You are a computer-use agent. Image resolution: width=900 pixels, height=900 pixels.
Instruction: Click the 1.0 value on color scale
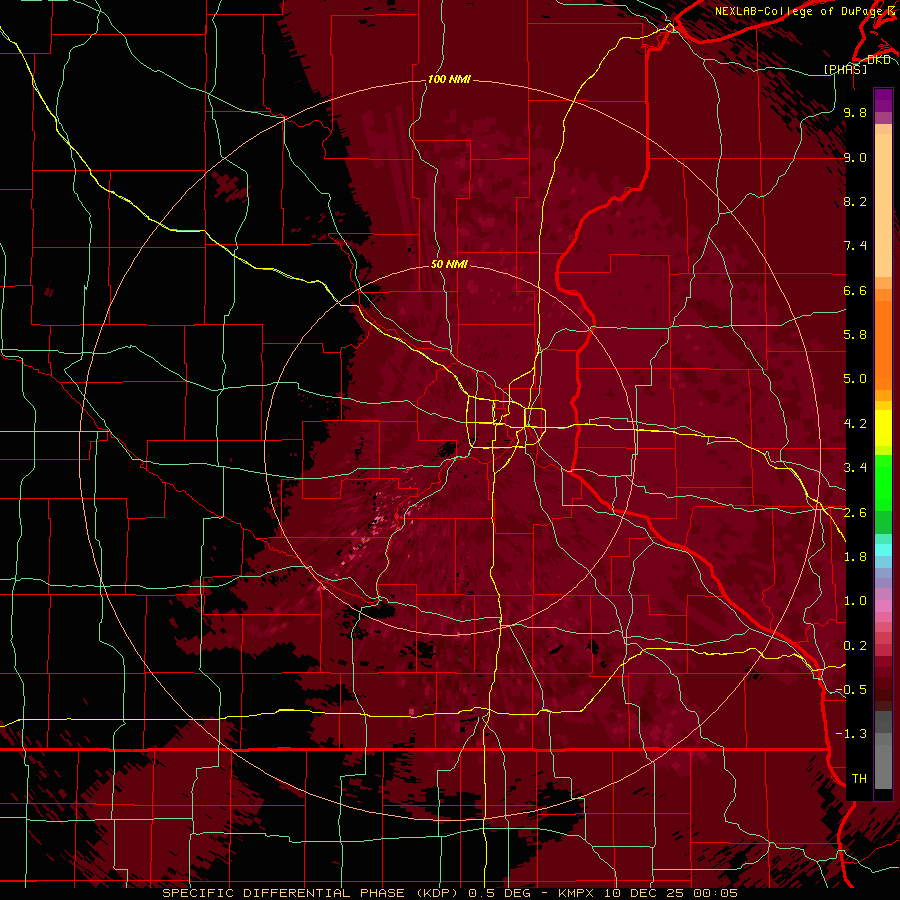855,601
